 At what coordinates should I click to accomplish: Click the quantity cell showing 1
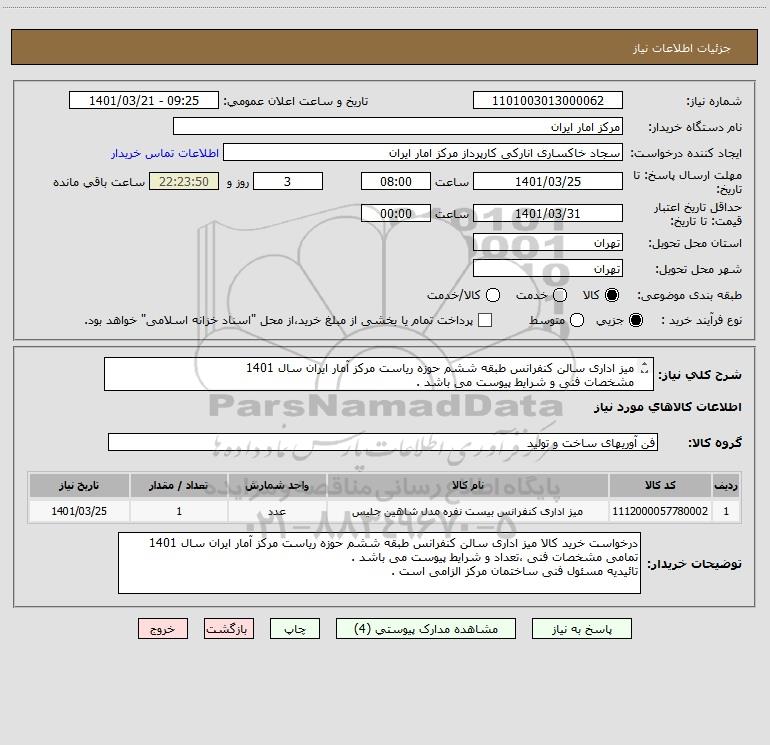[x=179, y=511]
